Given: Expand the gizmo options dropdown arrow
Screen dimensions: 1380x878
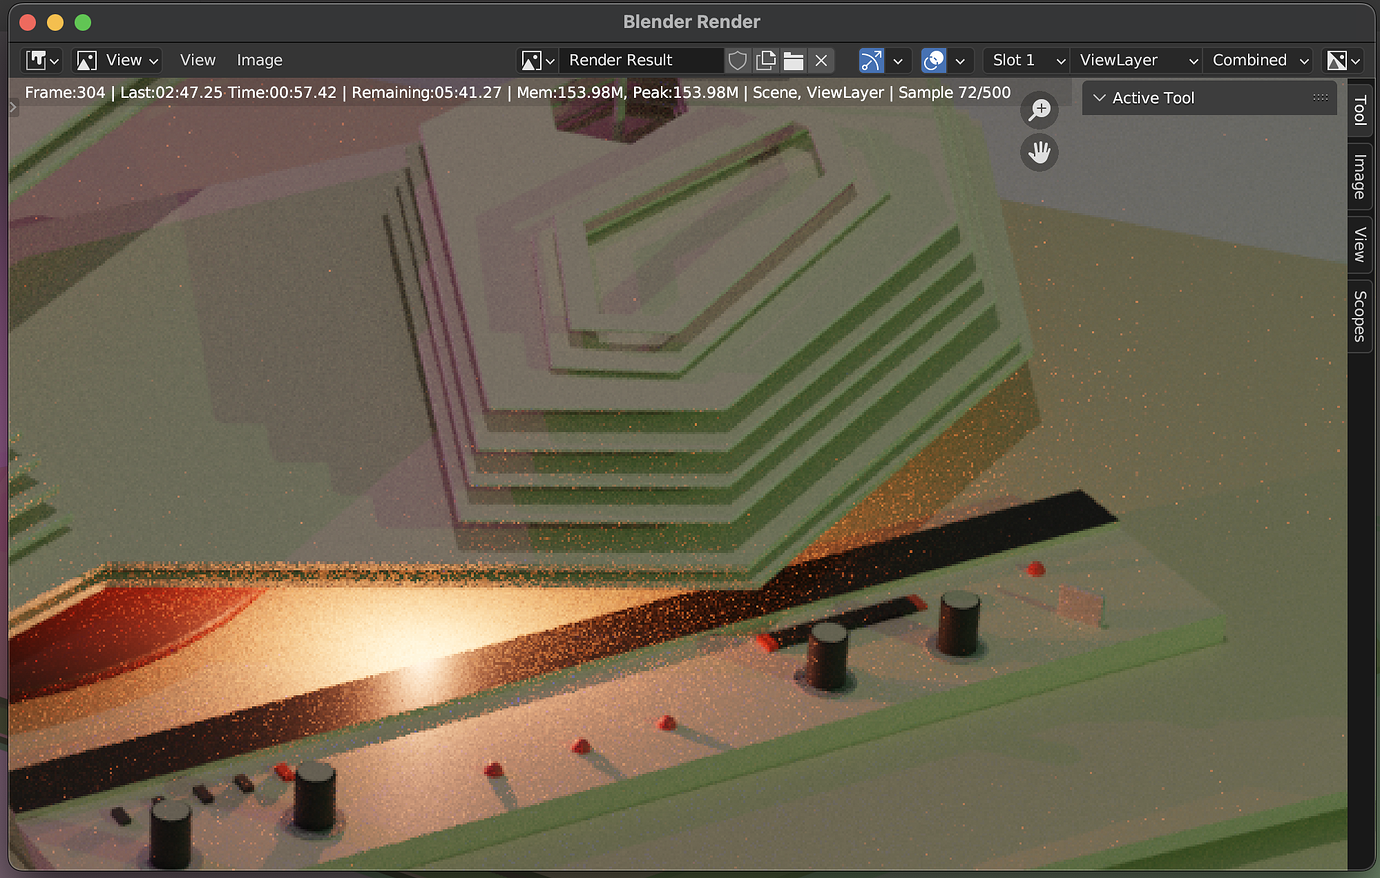Looking at the screenshot, I should (898, 60).
